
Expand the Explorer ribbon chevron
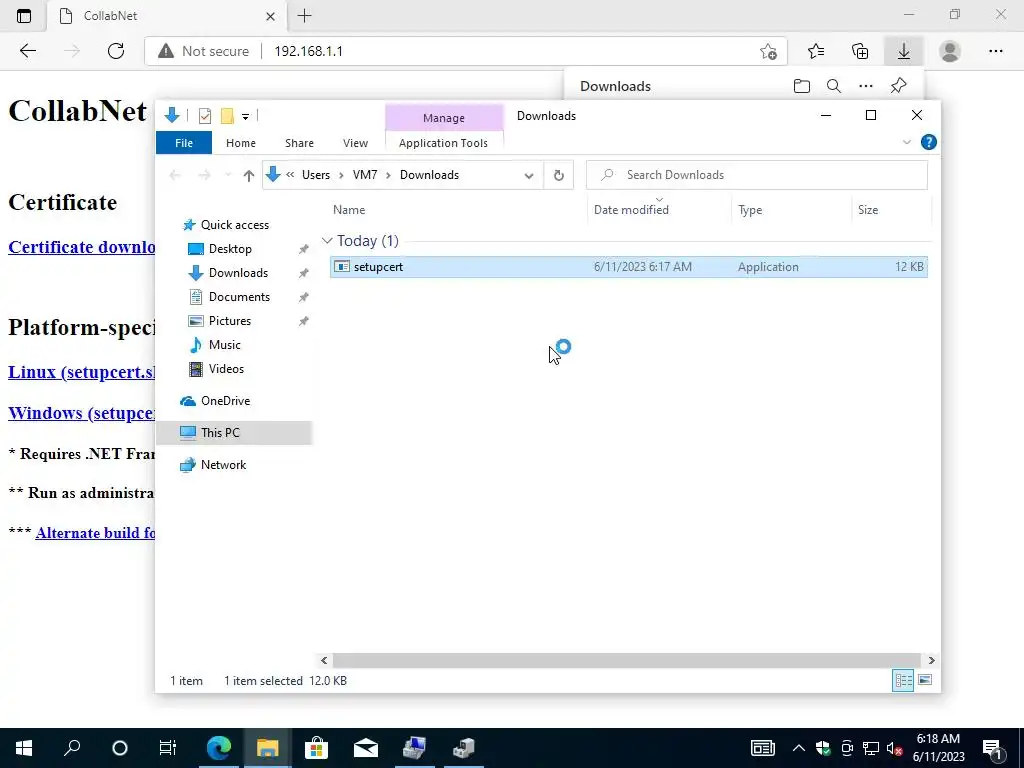(x=906, y=142)
